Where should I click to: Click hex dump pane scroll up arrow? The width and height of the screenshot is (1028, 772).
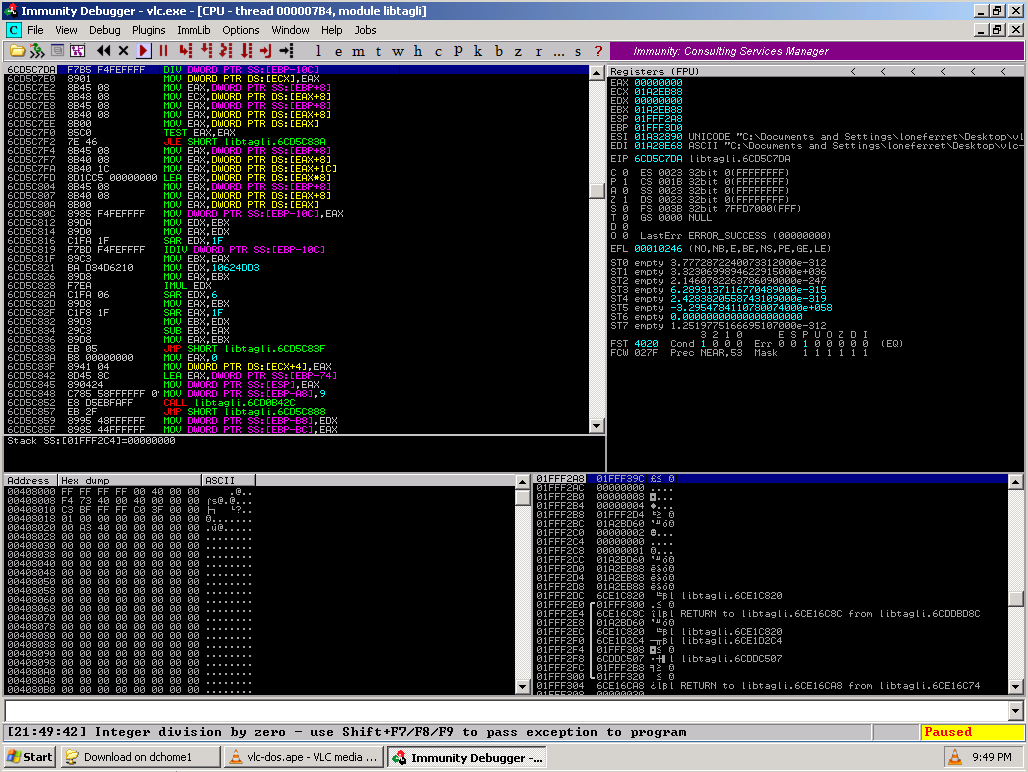tap(523, 482)
